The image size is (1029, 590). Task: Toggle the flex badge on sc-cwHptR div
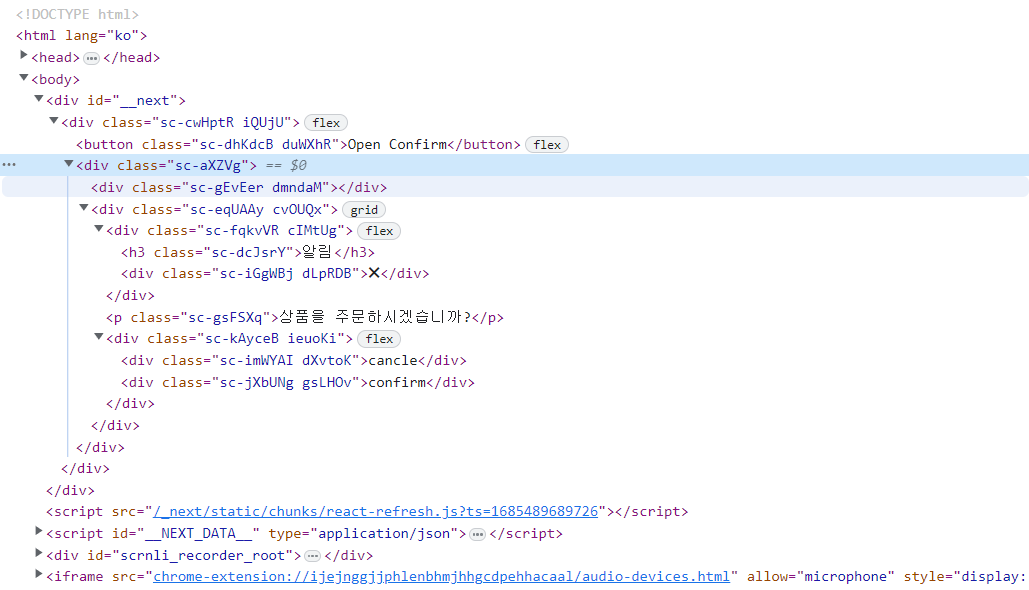pyautogui.click(x=326, y=123)
